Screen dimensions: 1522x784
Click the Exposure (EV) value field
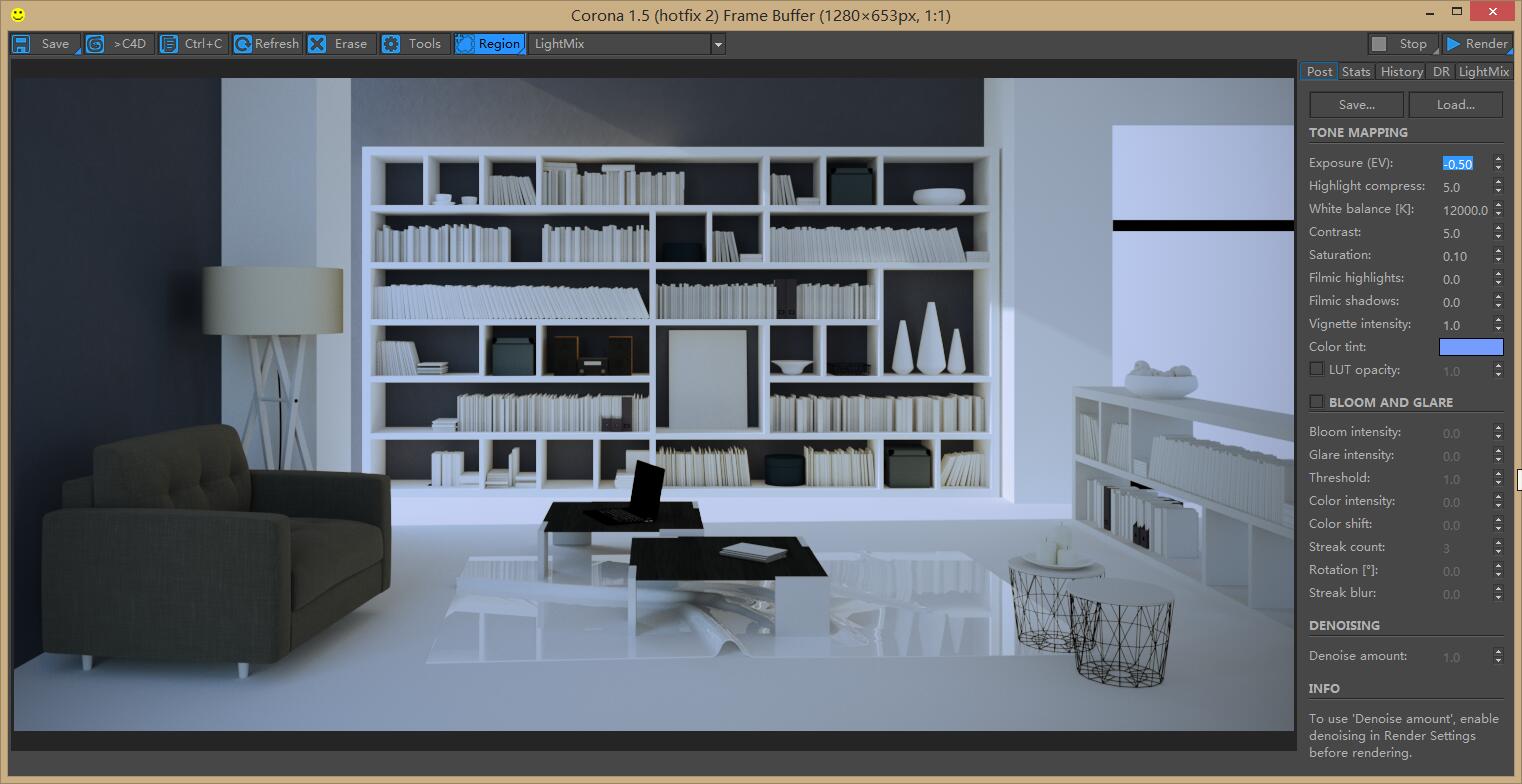pos(1465,164)
